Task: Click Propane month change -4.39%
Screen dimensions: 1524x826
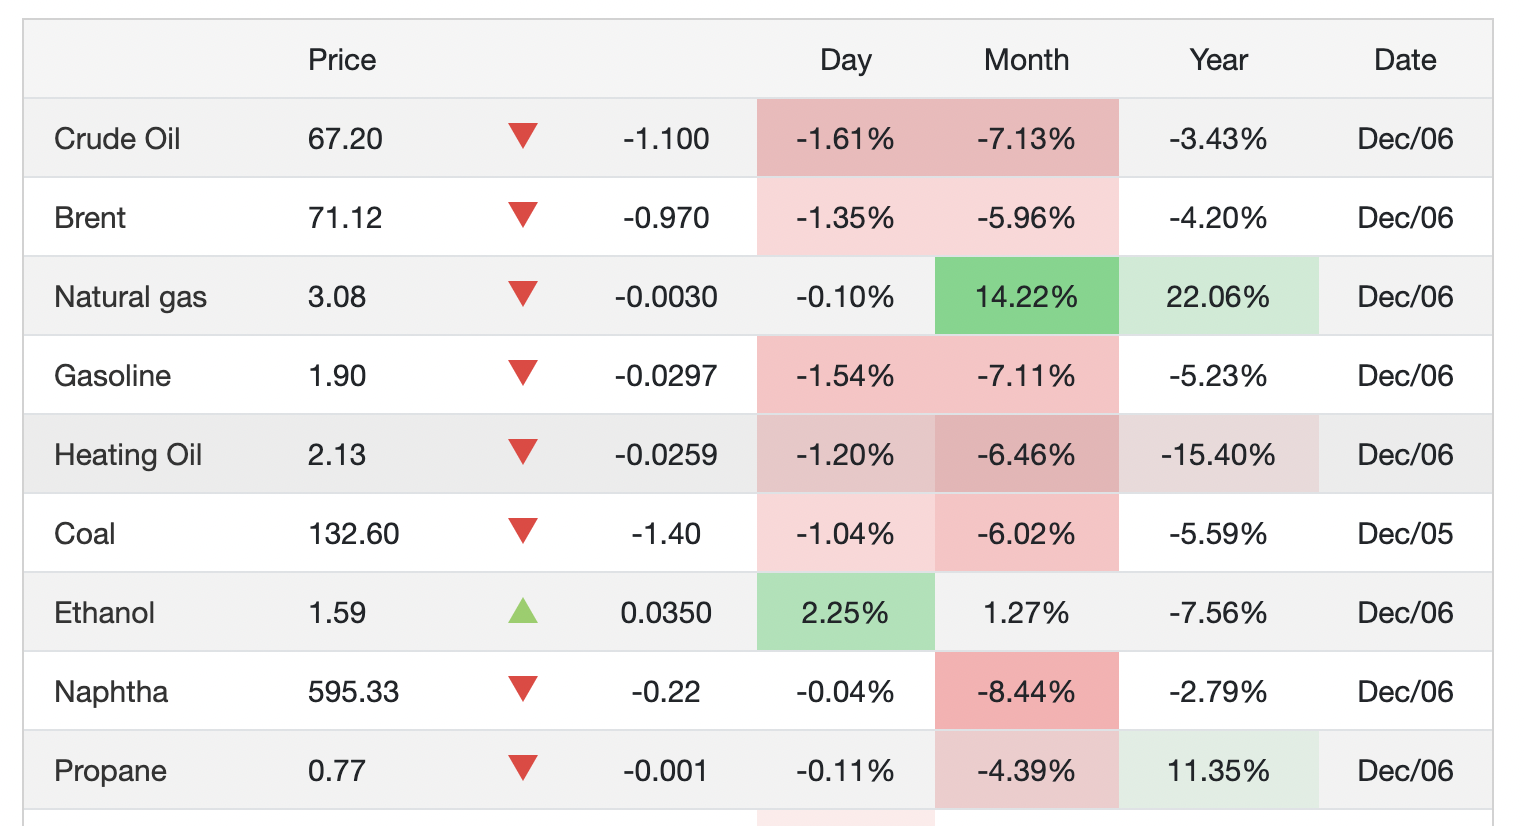Action: point(1026,771)
